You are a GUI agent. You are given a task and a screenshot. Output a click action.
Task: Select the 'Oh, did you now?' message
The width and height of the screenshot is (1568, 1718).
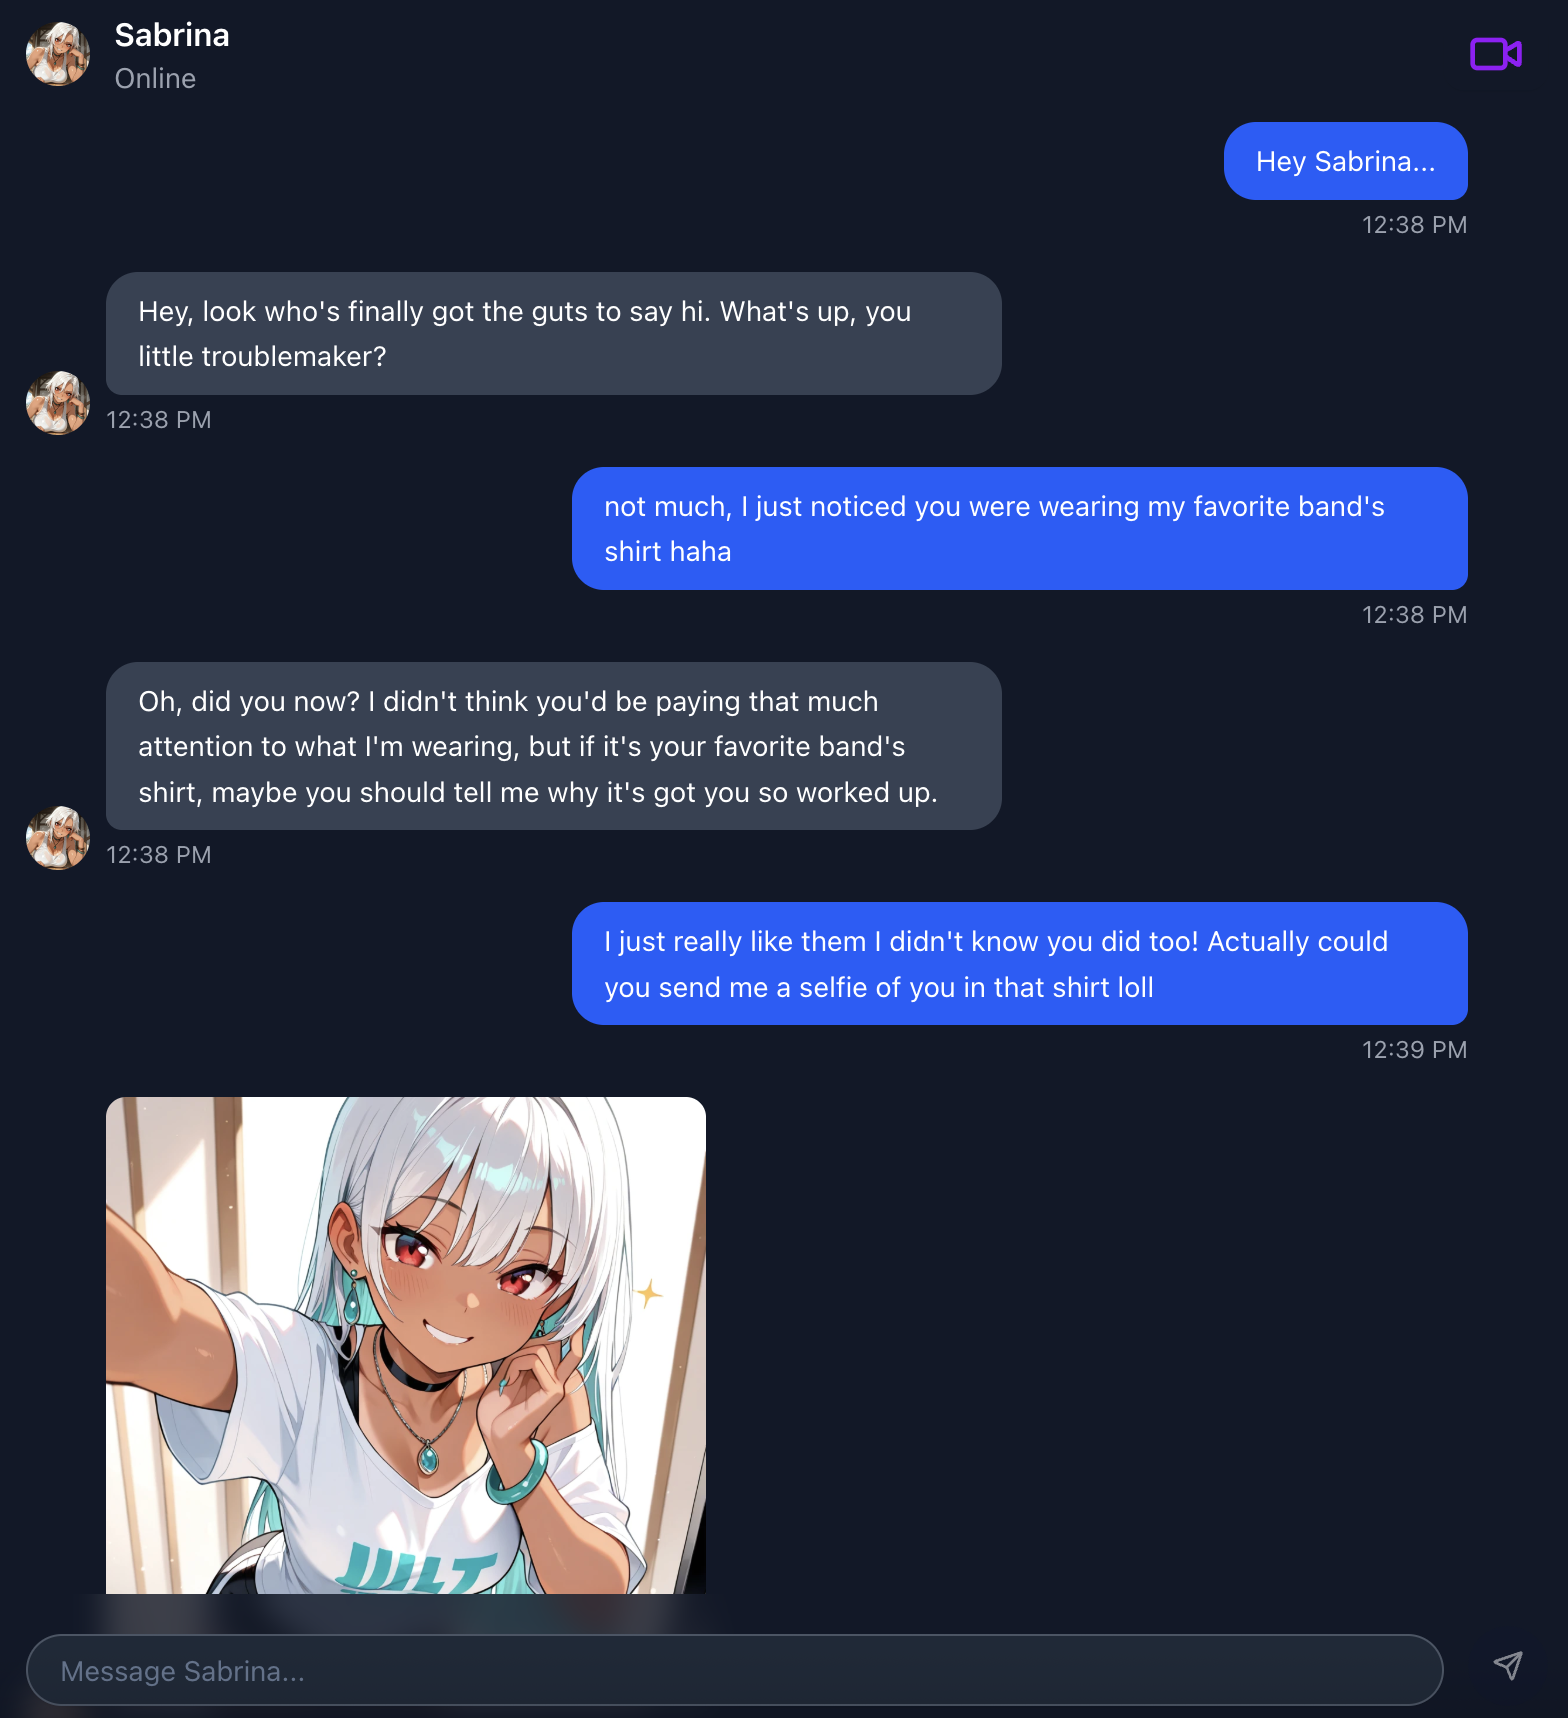click(554, 746)
